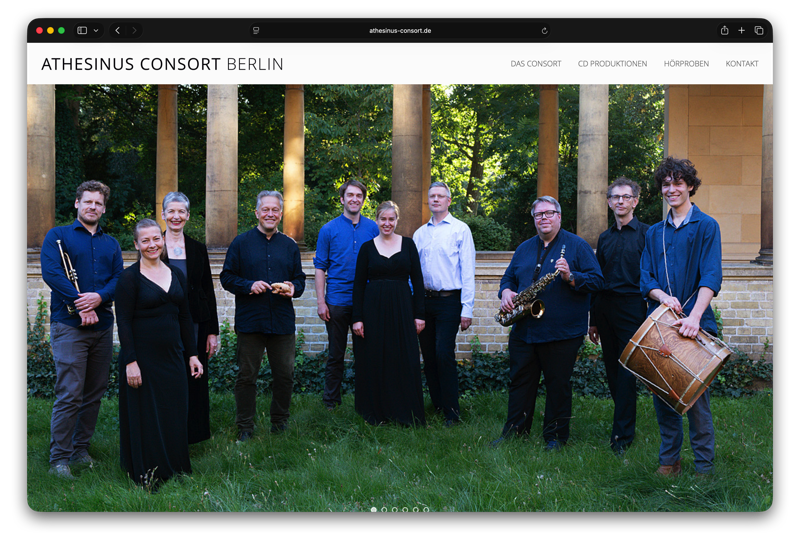Open the CD PRODUKTIONEN menu item
This screenshot has height=548, width=800.
click(x=612, y=64)
